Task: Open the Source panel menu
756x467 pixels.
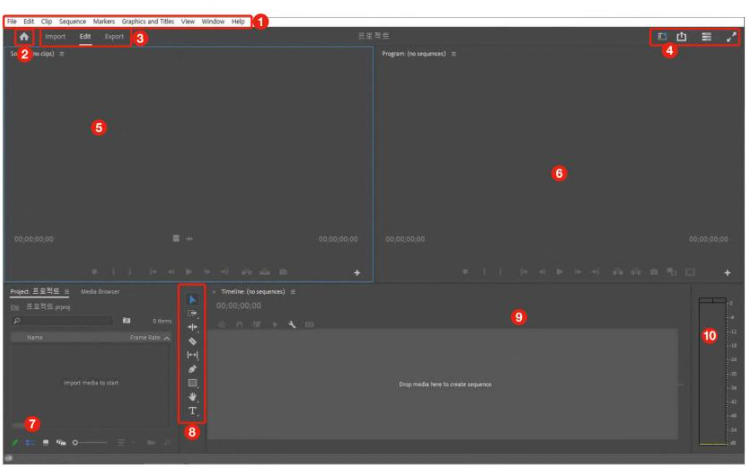Action: tap(62, 54)
